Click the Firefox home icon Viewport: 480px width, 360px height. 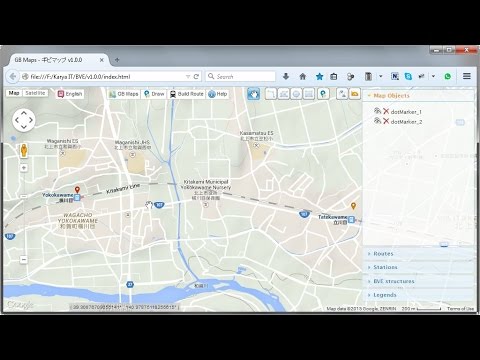click(x=303, y=76)
